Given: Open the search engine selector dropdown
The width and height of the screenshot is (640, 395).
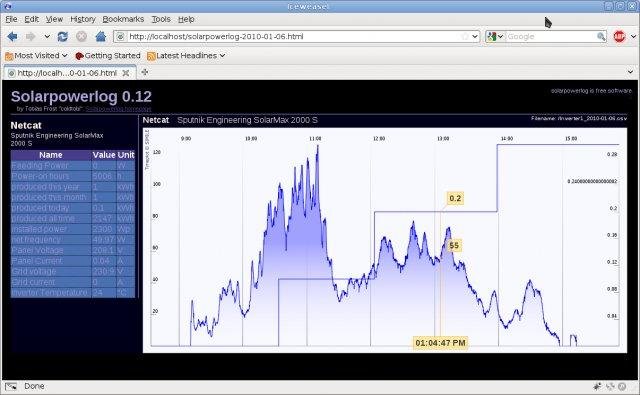Looking at the screenshot, I should click(x=495, y=36).
